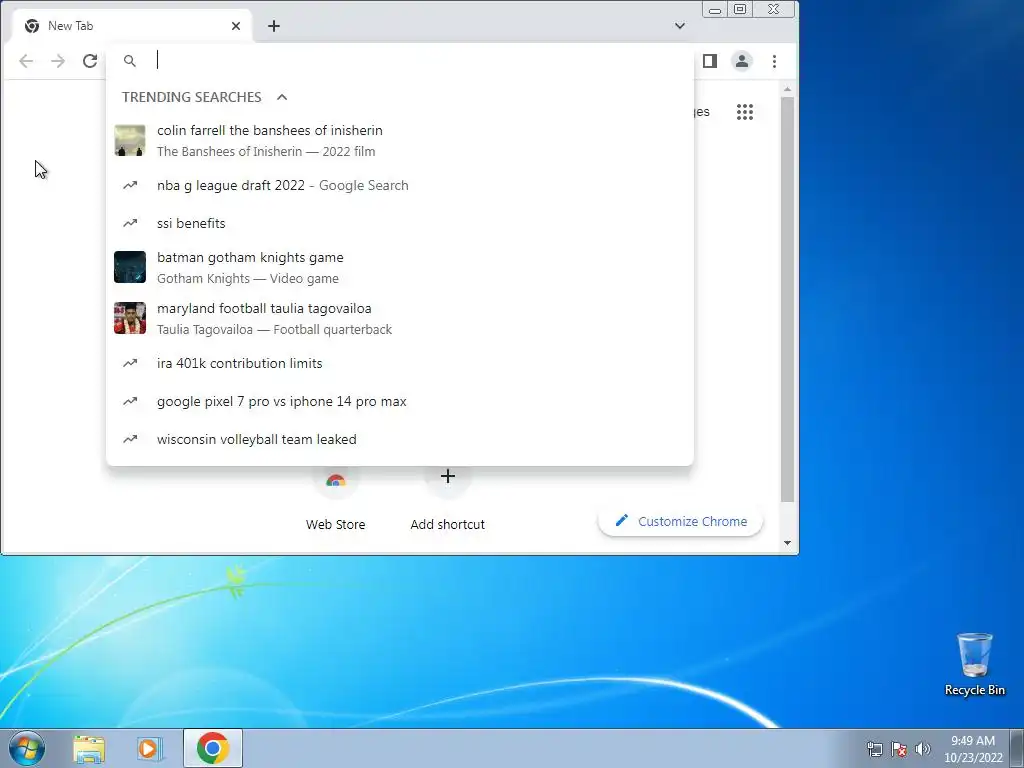This screenshot has width=1024, height=768.
Task: Open Windows Explorer from the taskbar
Action: [x=89, y=748]
